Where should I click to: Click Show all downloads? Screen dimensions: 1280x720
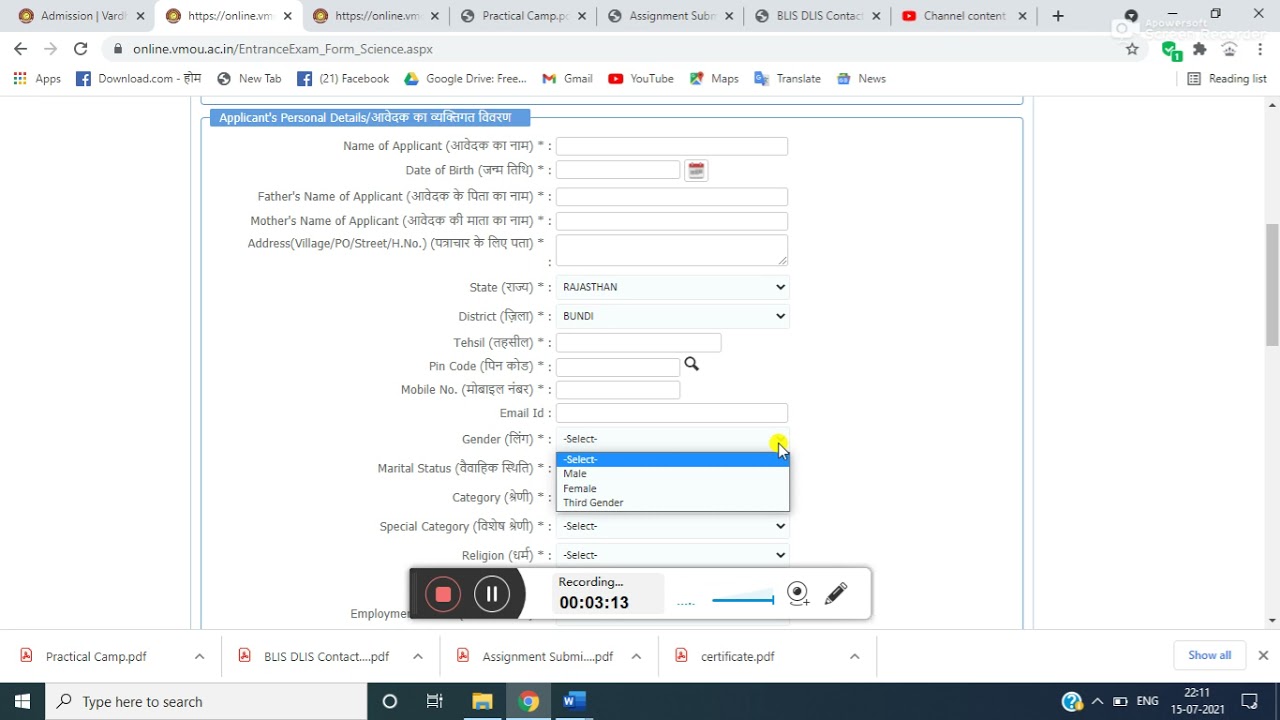point(1209,656)
